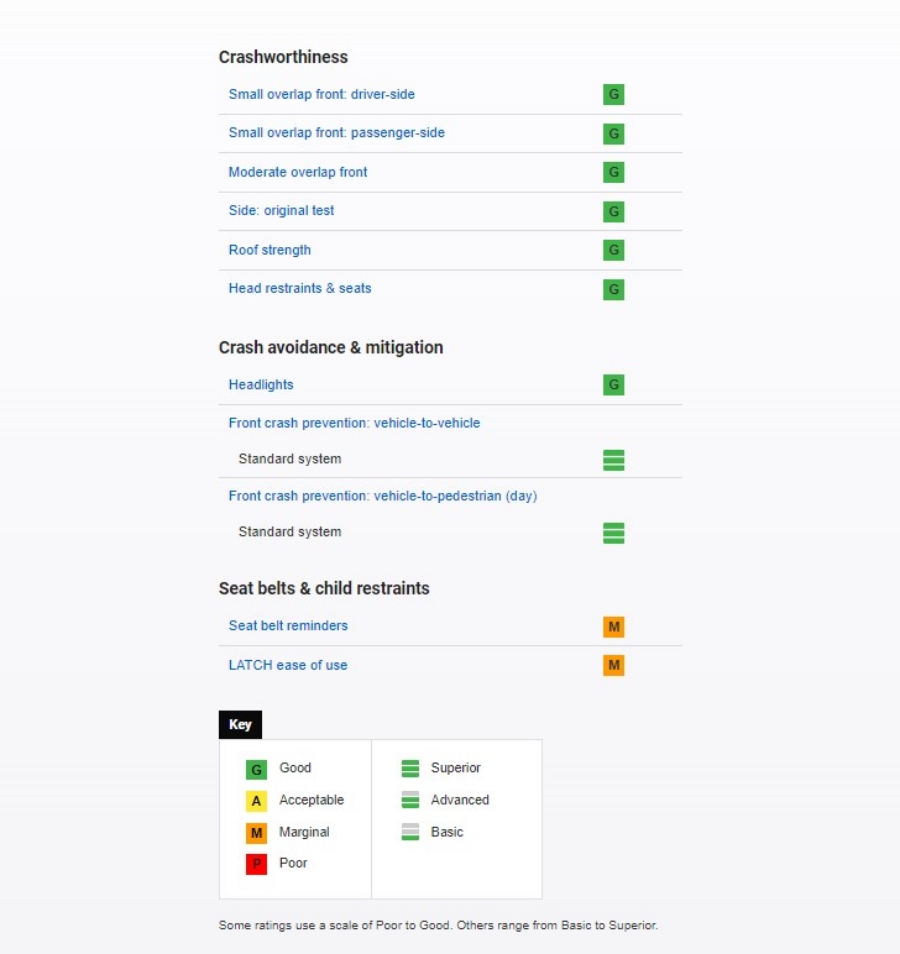
Task: View Seat belt reminders details
Action: click(288, 626)
